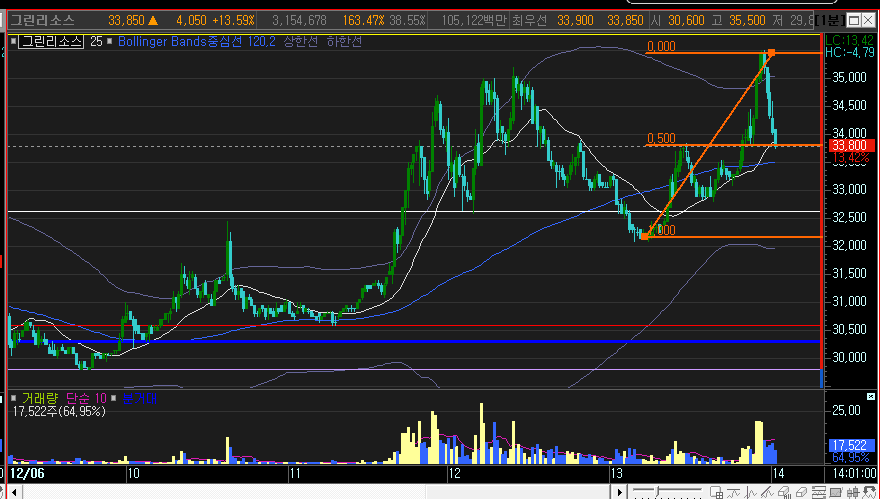Select the Fibonacci 0.000 level line
The height and width of the screenshot is (499, 880).
click(x=732, y=53)
